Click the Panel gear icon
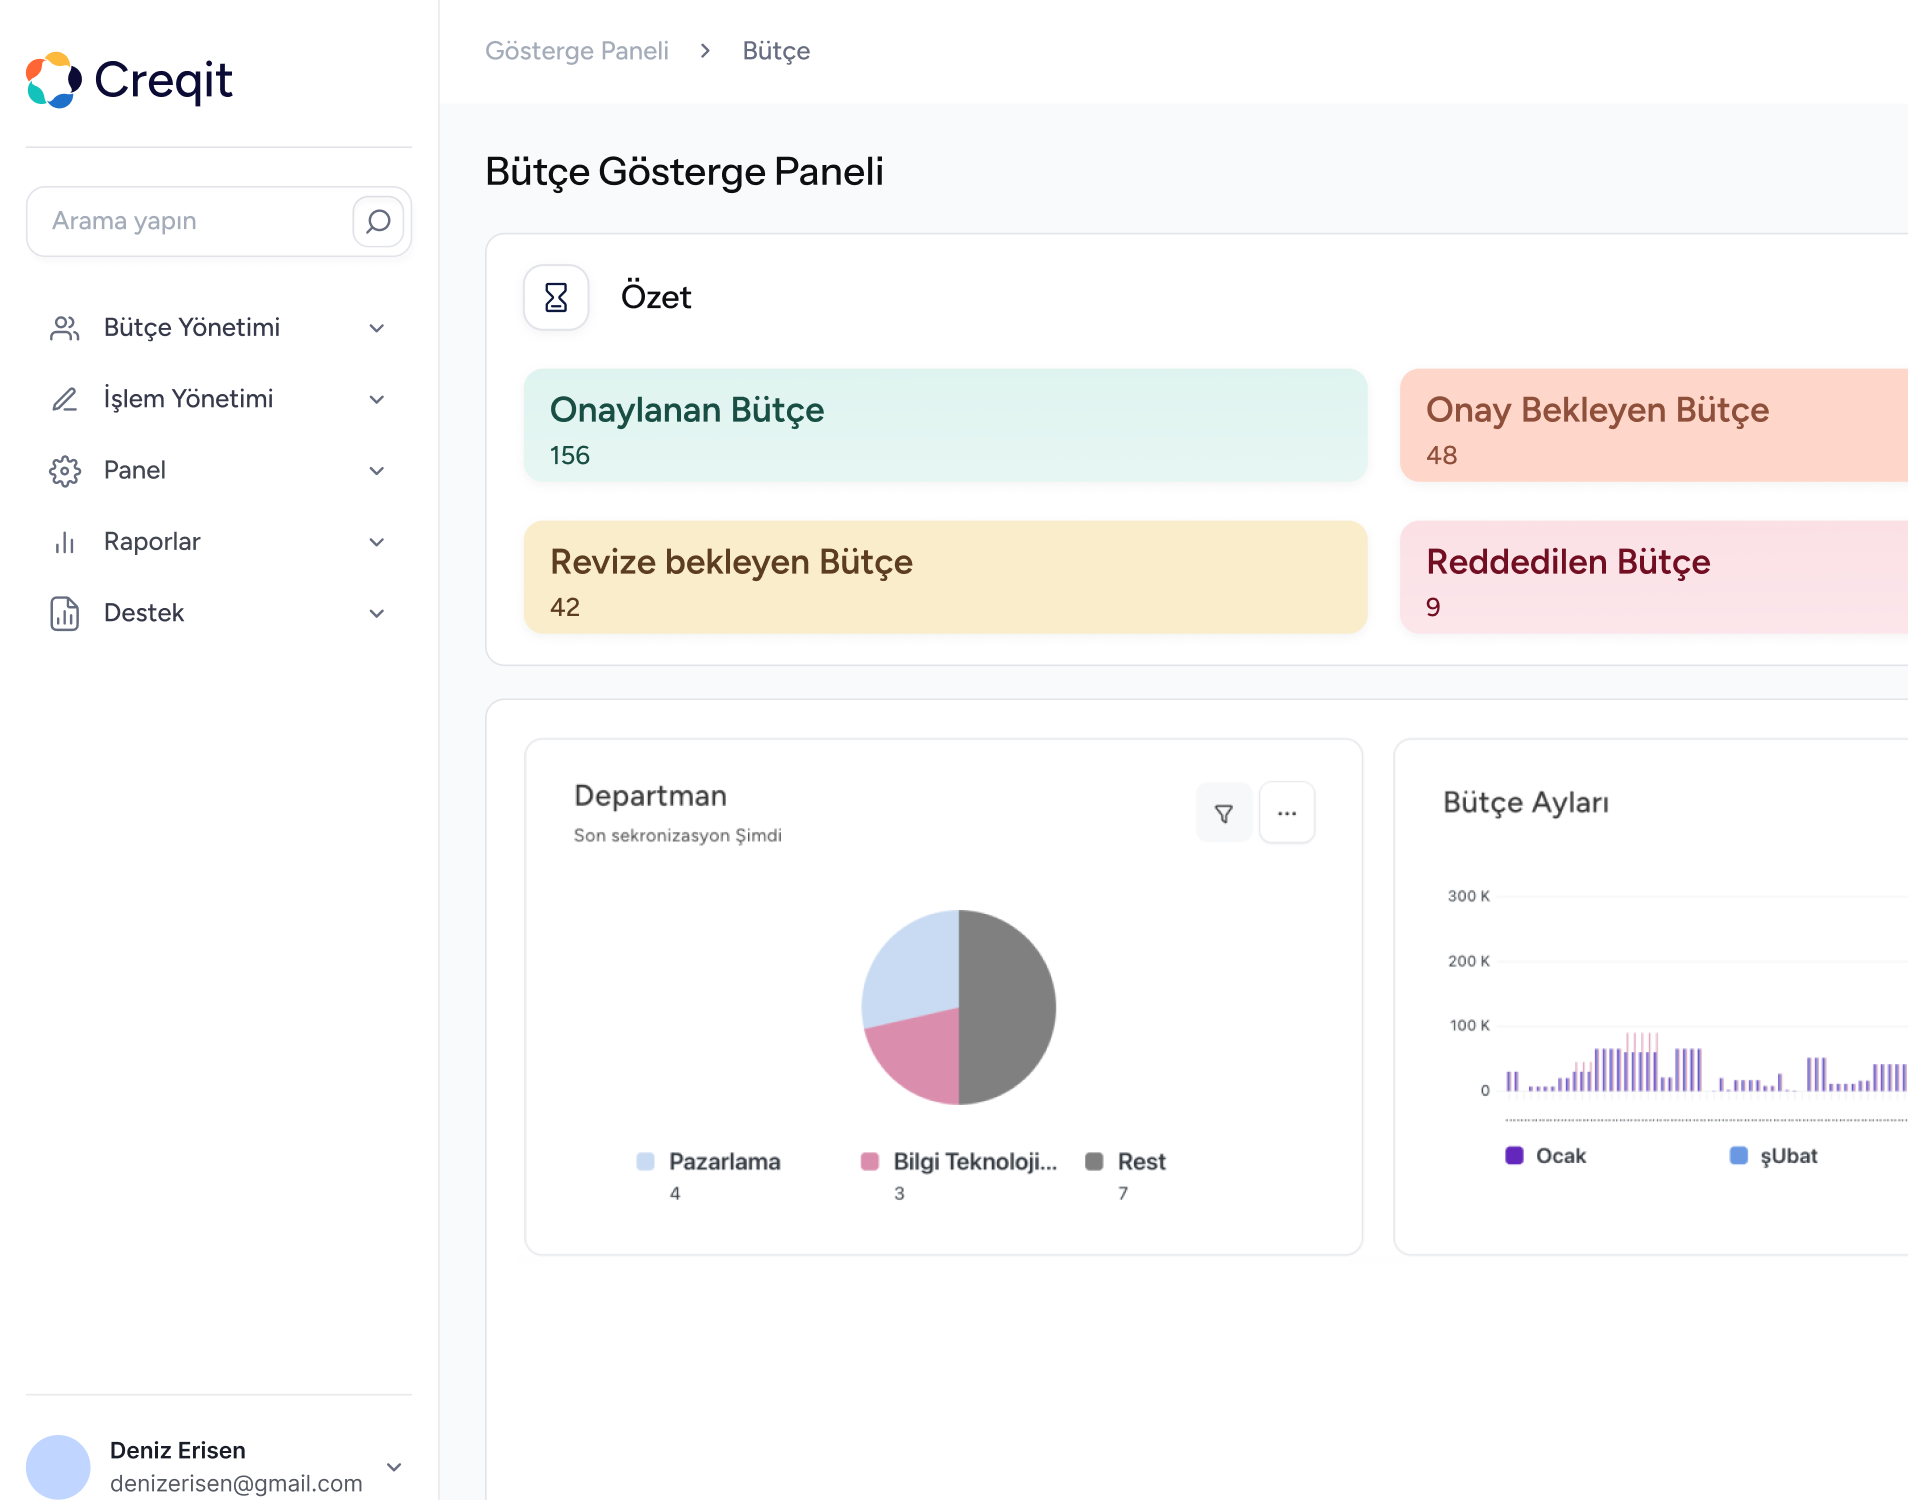 (x=65, y=470)
